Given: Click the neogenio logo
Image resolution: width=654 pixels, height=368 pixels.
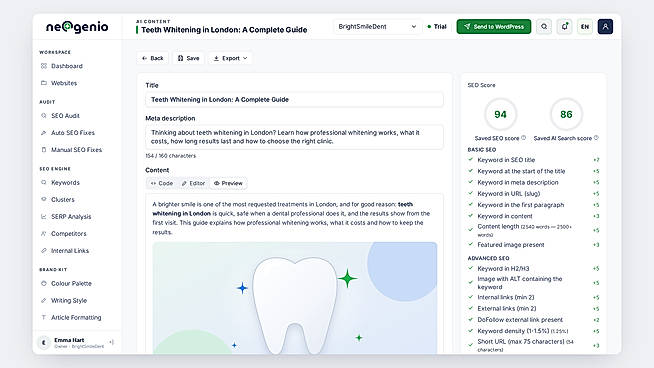Looking at the screenshot, I should click(x=77, y=27).
